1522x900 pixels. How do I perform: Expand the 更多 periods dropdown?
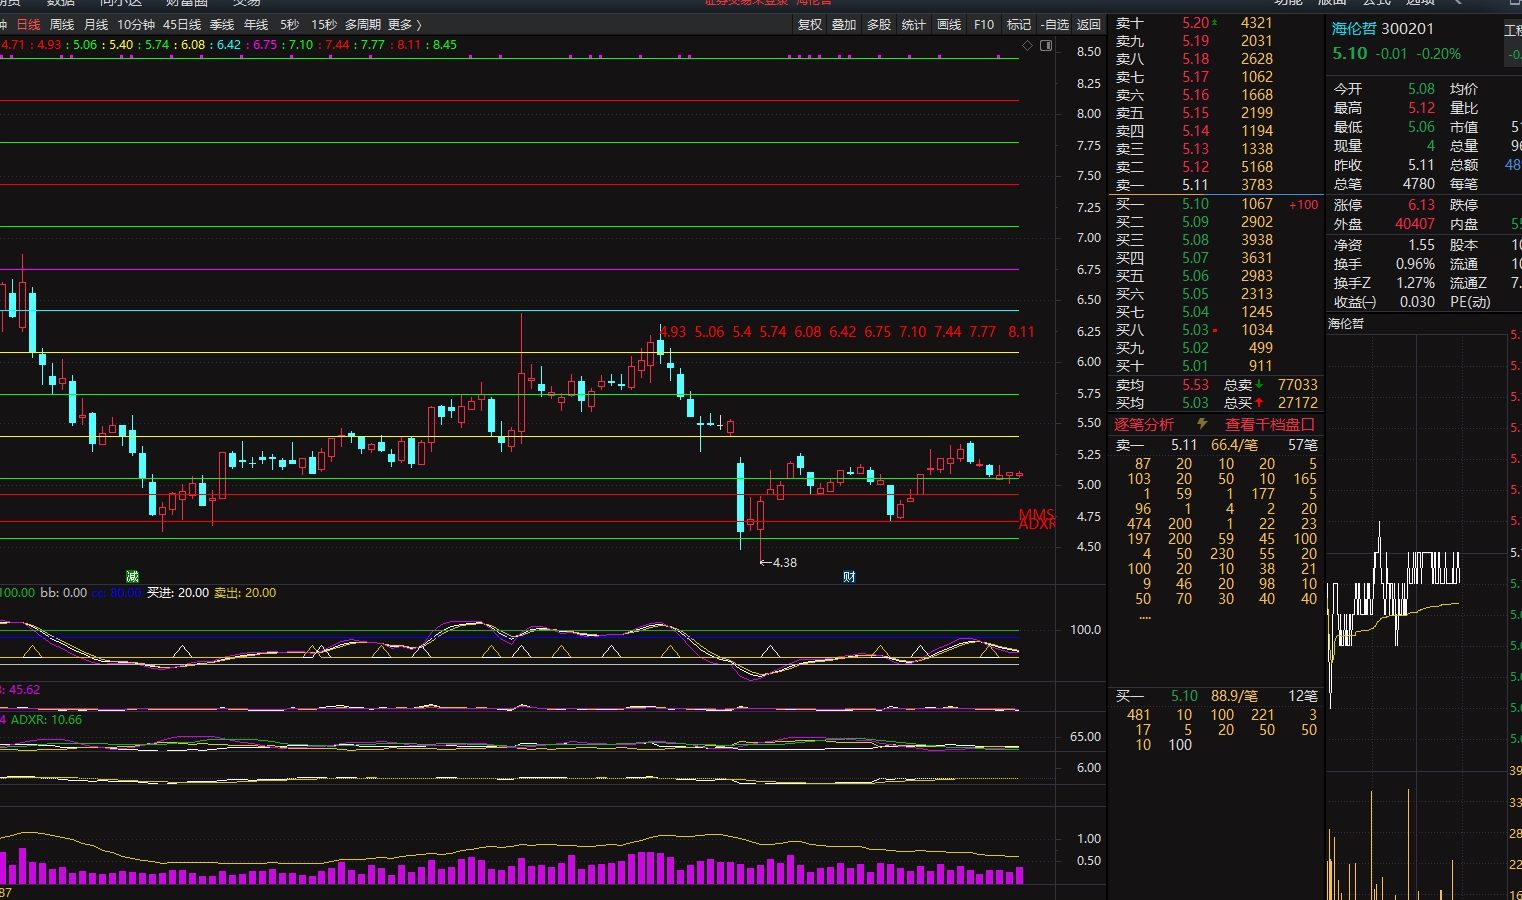pyautogui.click(x=404, y=24)
